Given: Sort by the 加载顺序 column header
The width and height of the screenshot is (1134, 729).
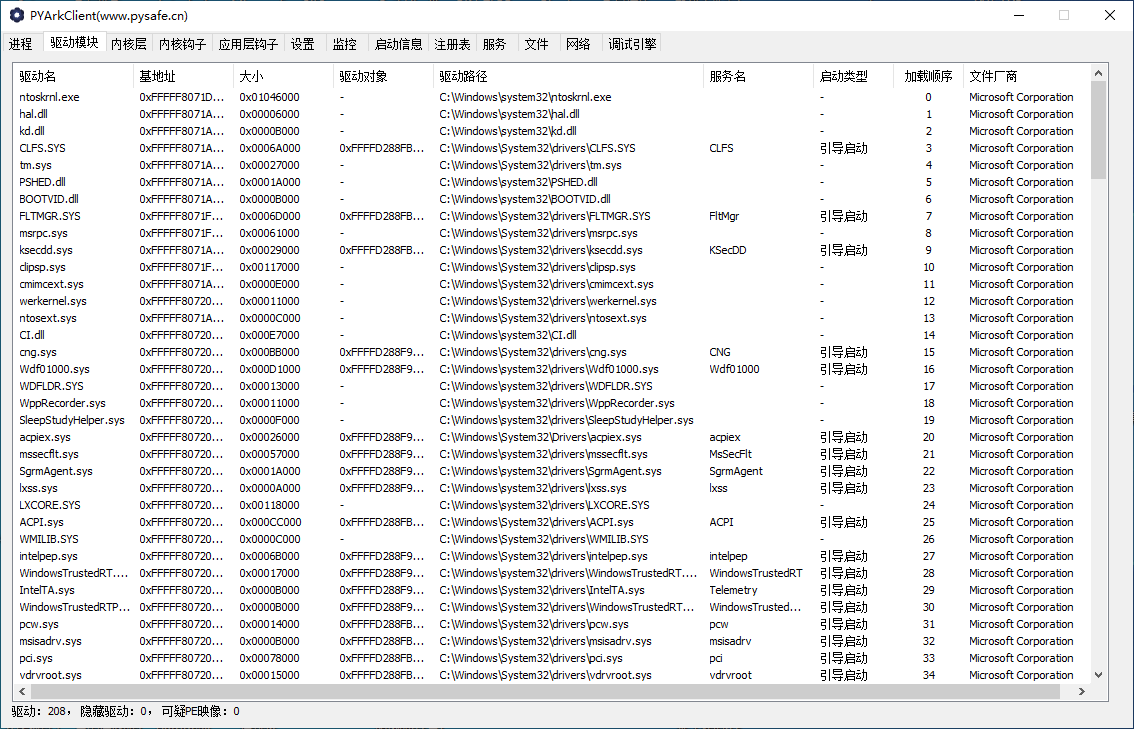Looking at the screenshot, I should click(927, 76).
